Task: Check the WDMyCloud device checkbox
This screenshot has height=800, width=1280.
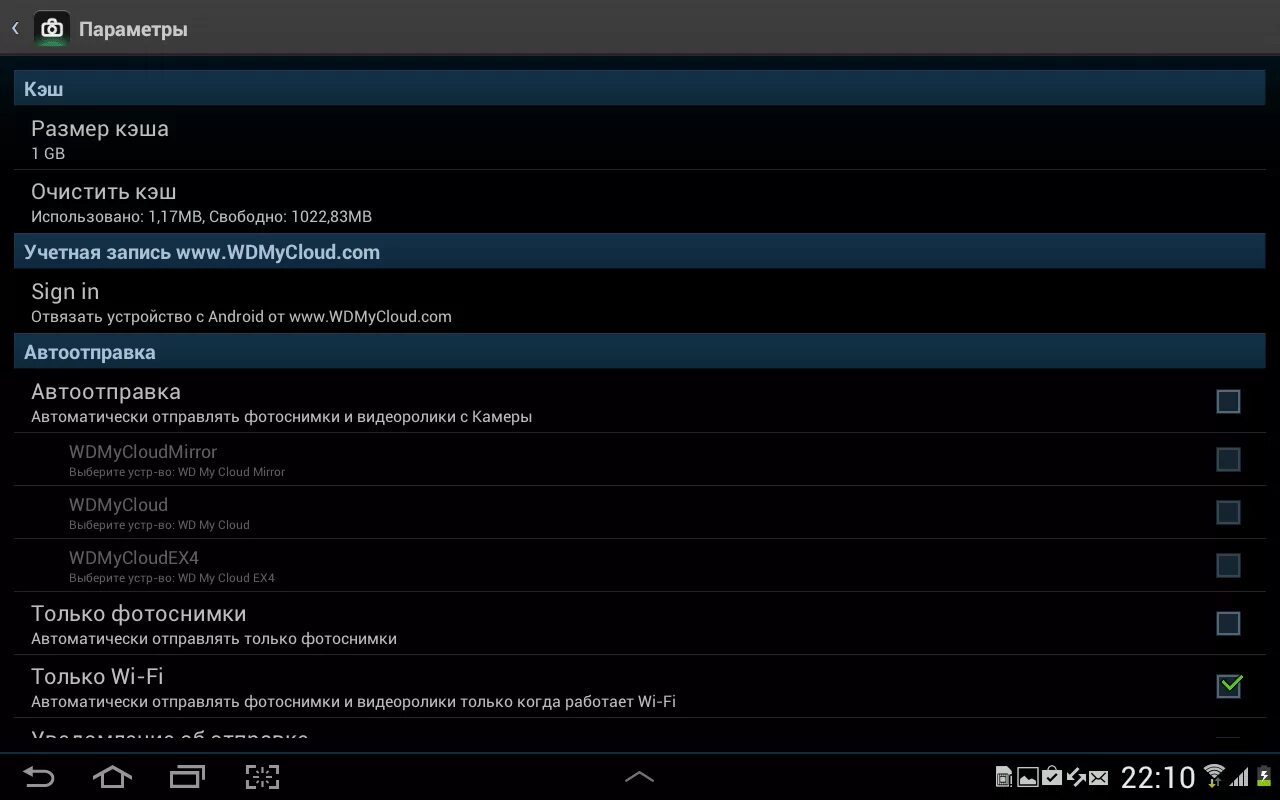Action: click(1228, 512)
